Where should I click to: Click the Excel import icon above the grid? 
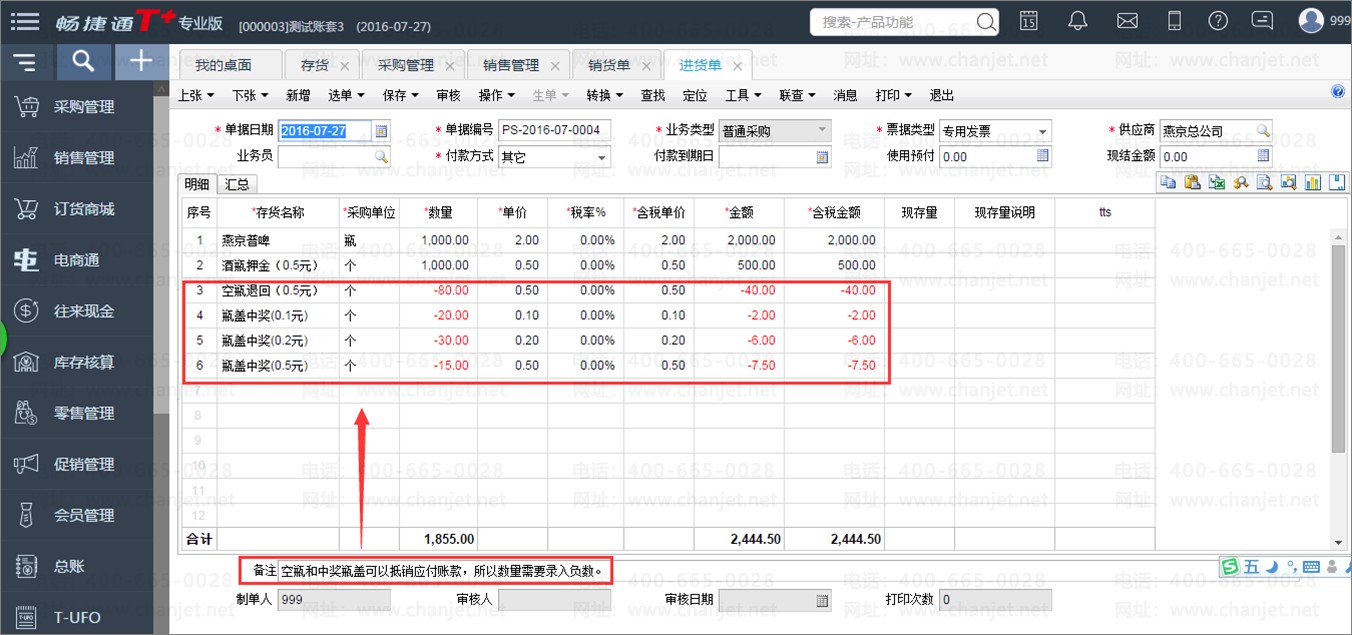click(x=1216, y=182)
